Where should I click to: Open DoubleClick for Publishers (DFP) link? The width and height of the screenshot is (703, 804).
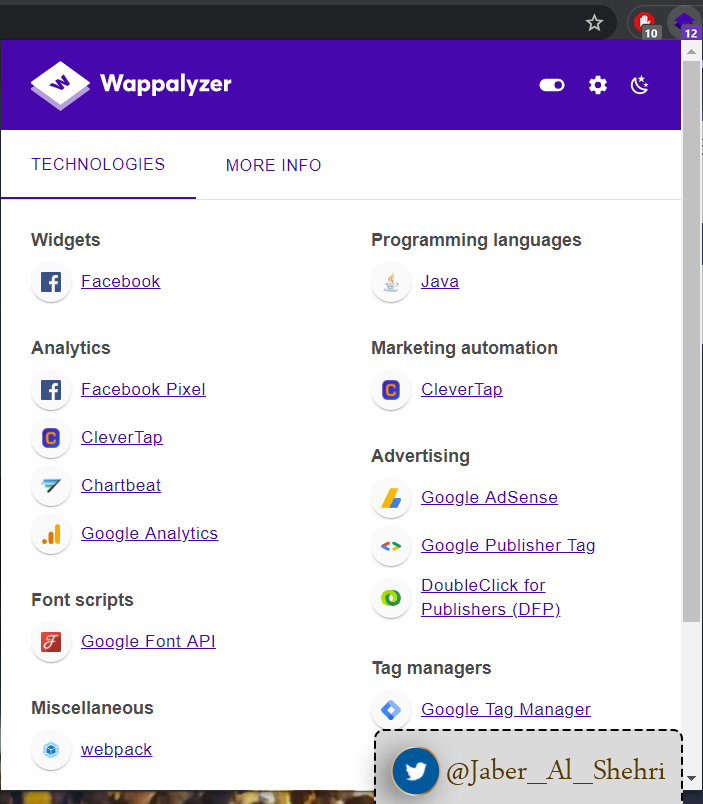(x=490, y=597)
